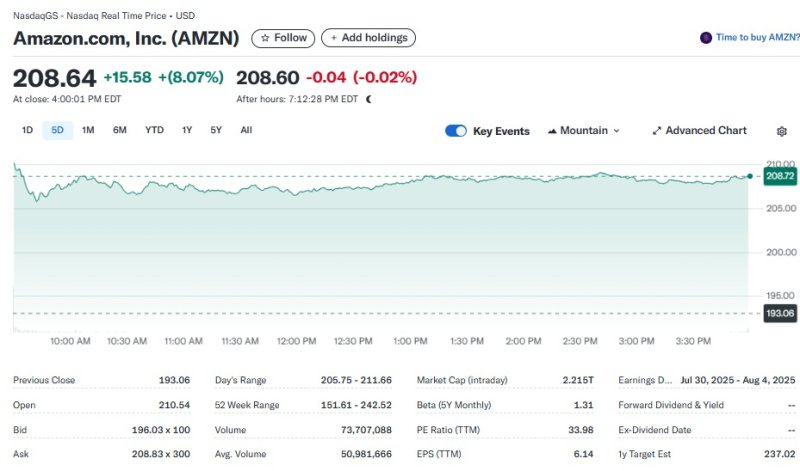Screen dimensions: 800x471
Task: Select the 5D time range tab
Action: [57, 130]
